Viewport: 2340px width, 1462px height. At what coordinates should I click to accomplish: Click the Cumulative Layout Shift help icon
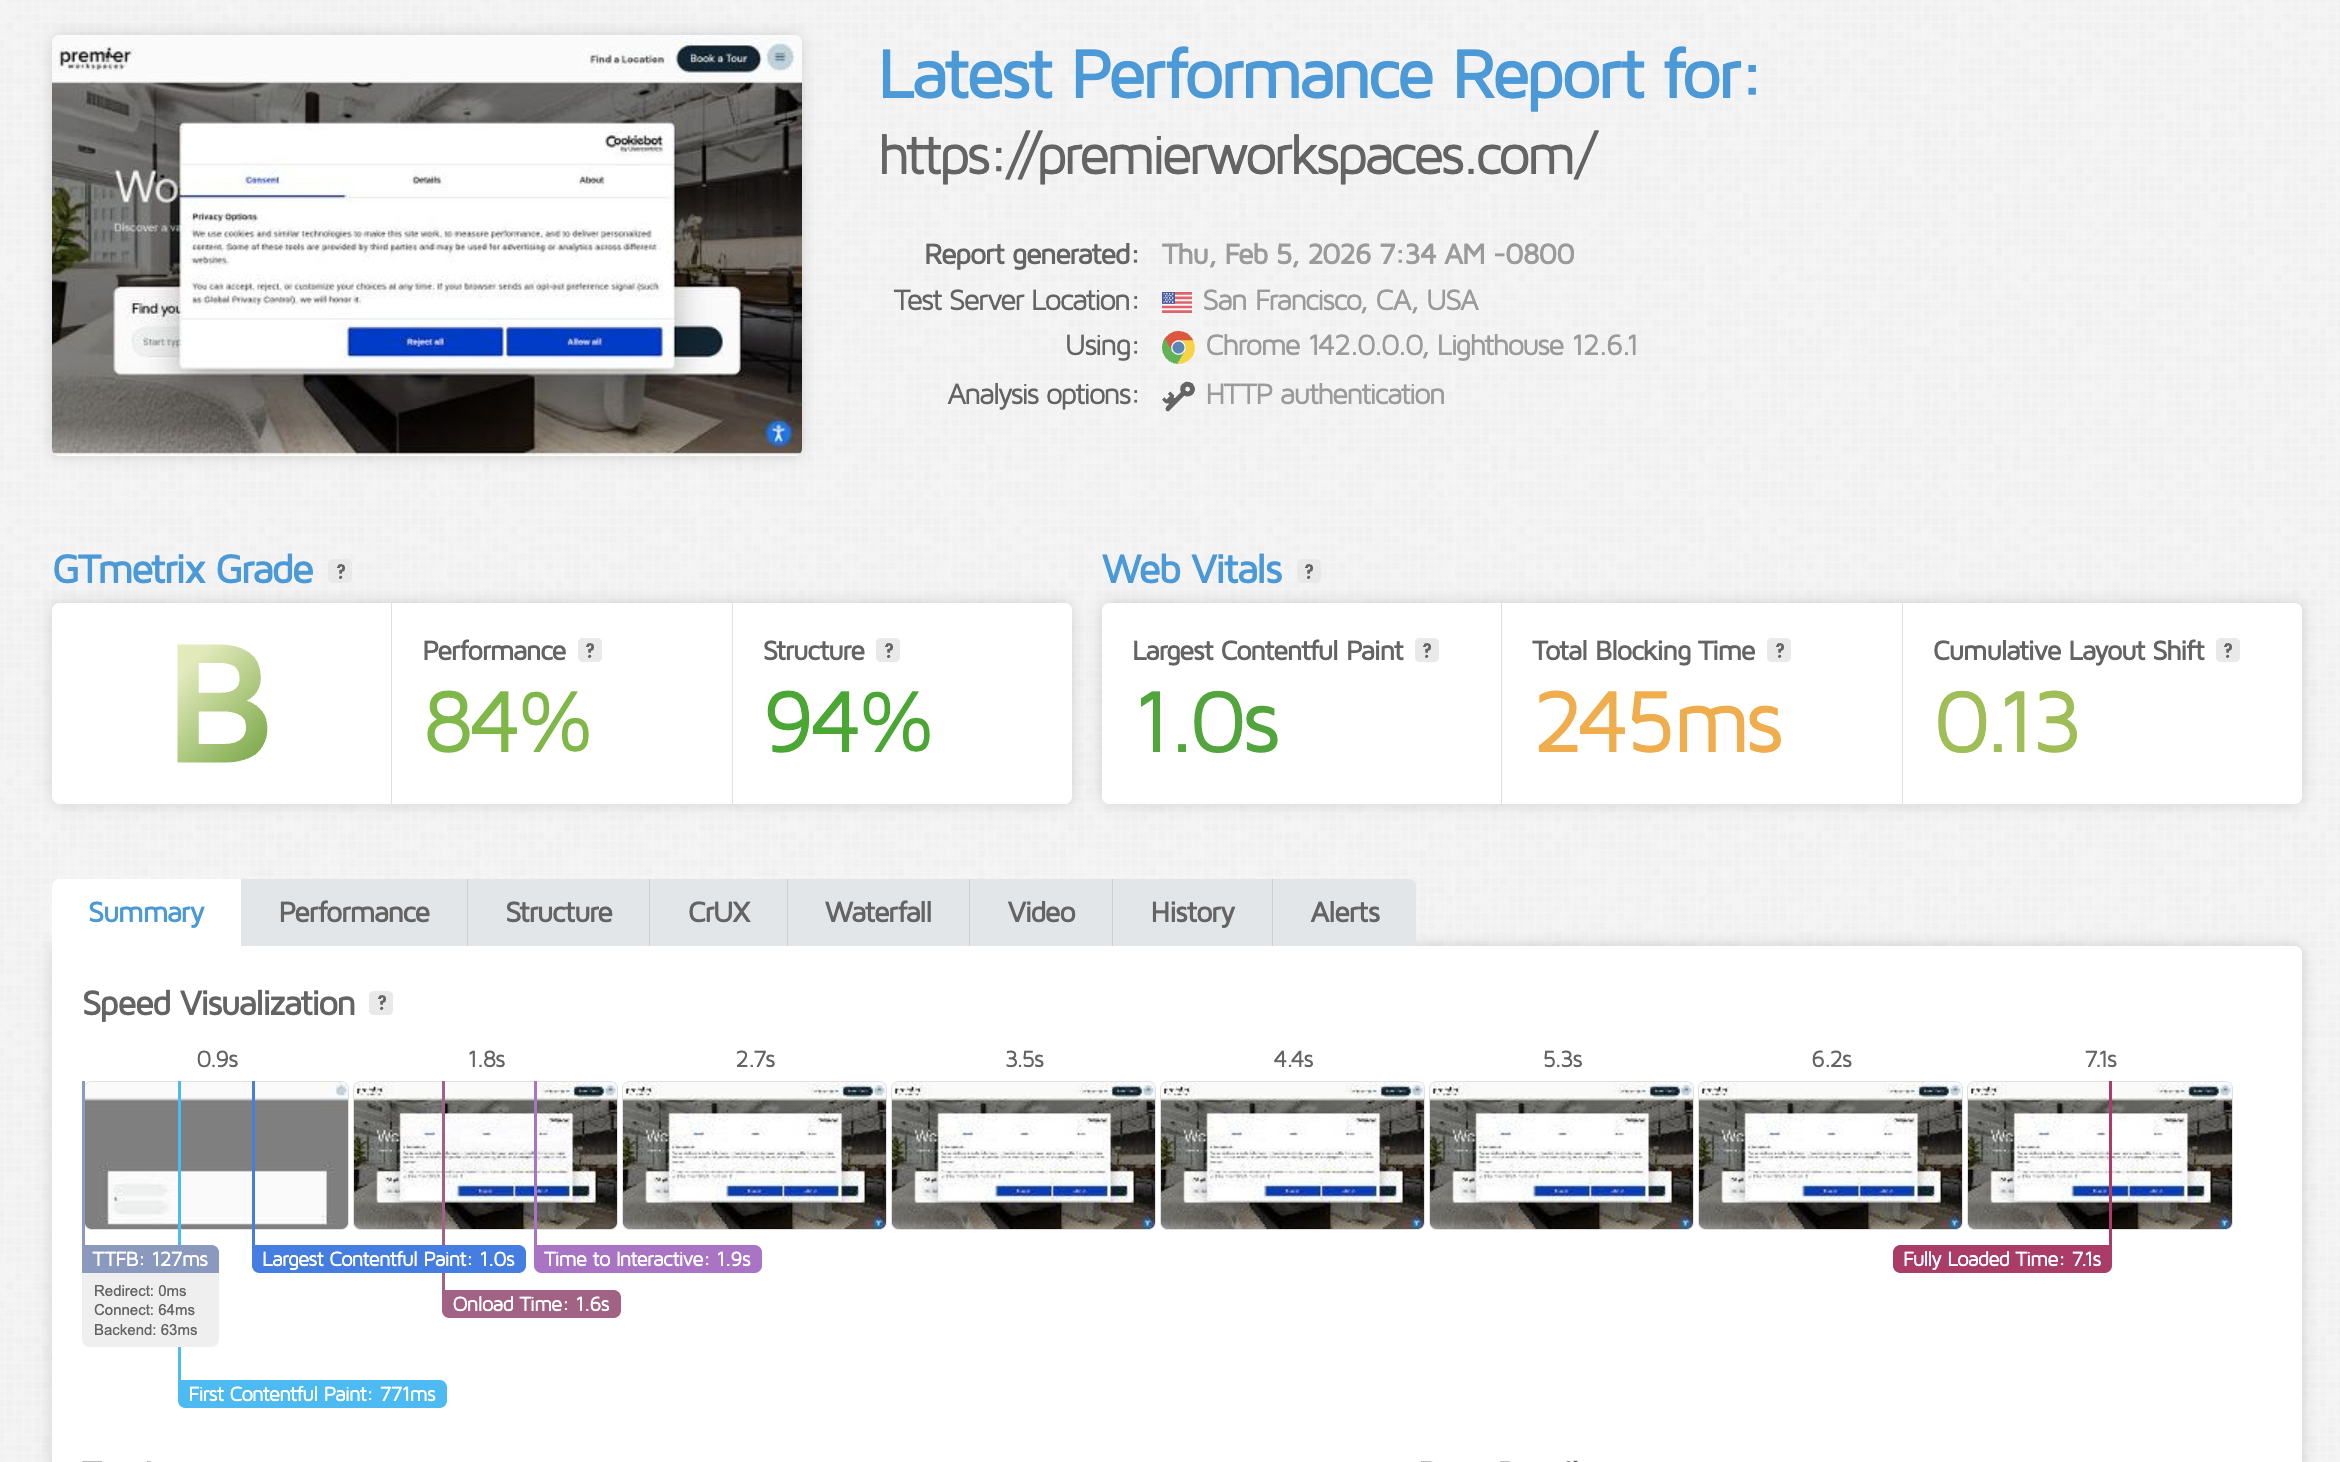coord(2228,651)
